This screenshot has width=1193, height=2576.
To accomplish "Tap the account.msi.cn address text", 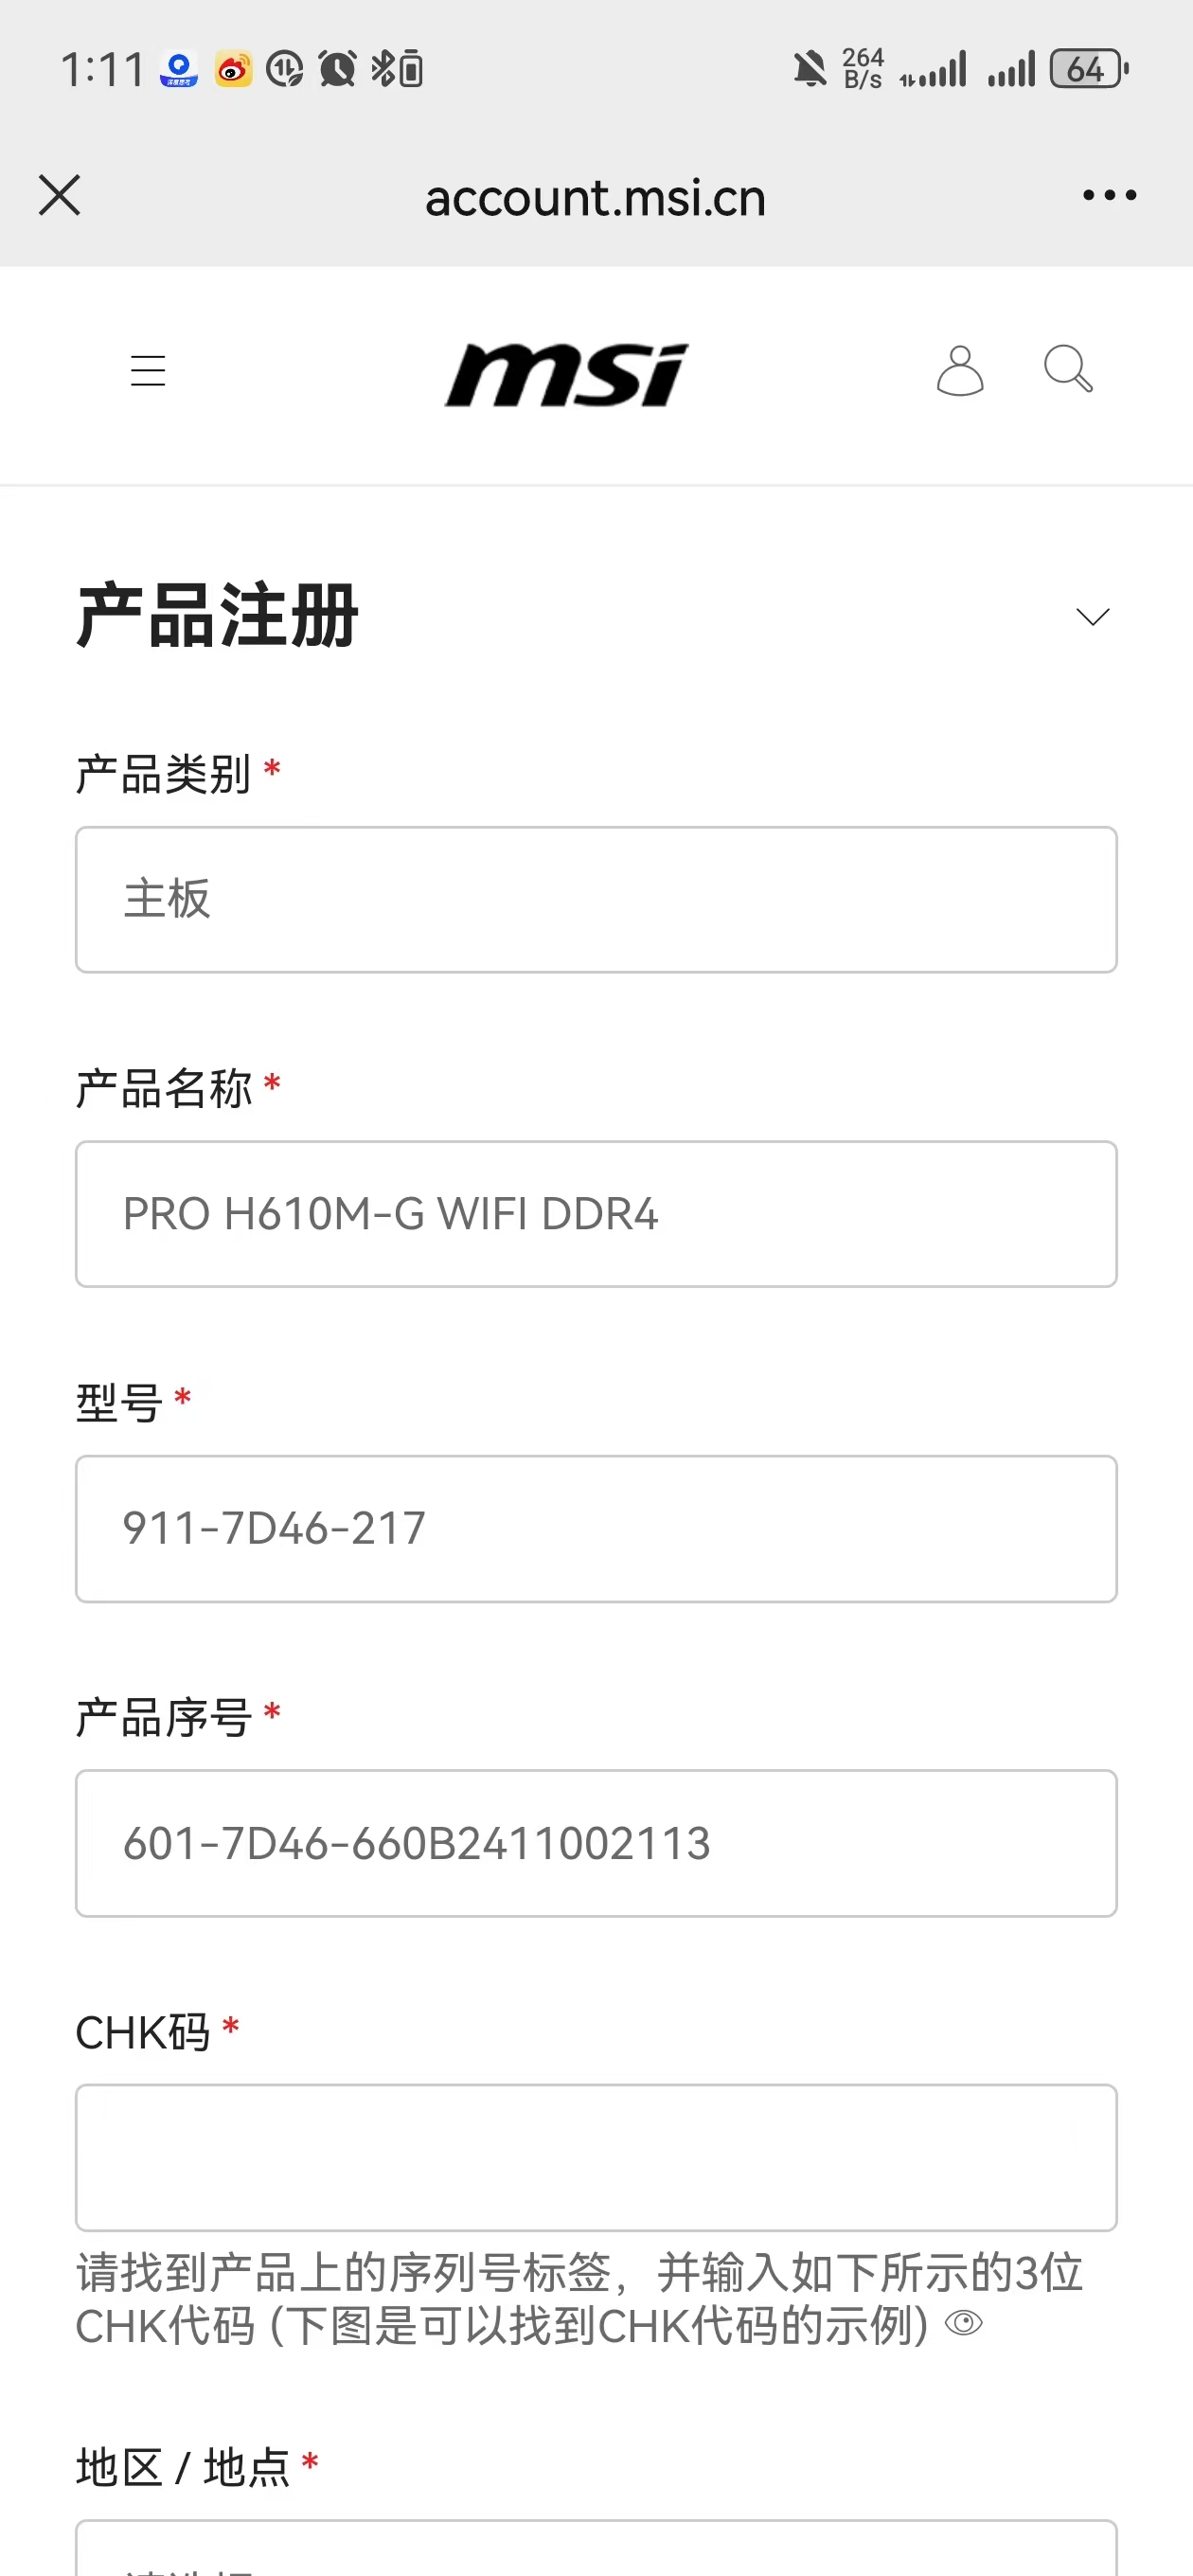I will (x=595, y=197).
